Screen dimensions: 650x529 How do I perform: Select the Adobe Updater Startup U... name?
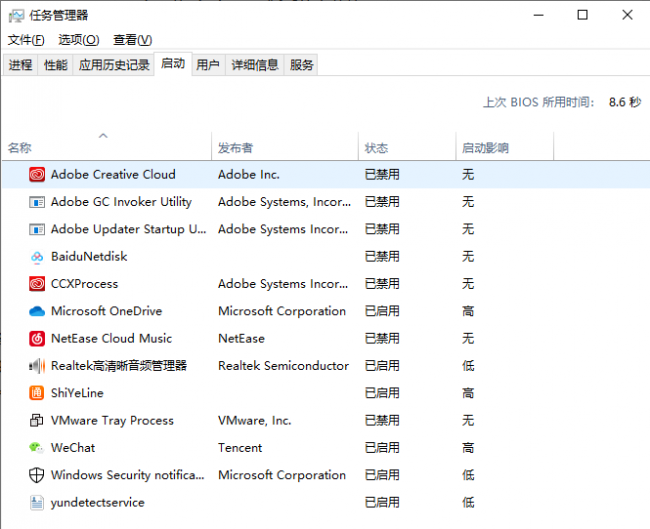(129, 229)
